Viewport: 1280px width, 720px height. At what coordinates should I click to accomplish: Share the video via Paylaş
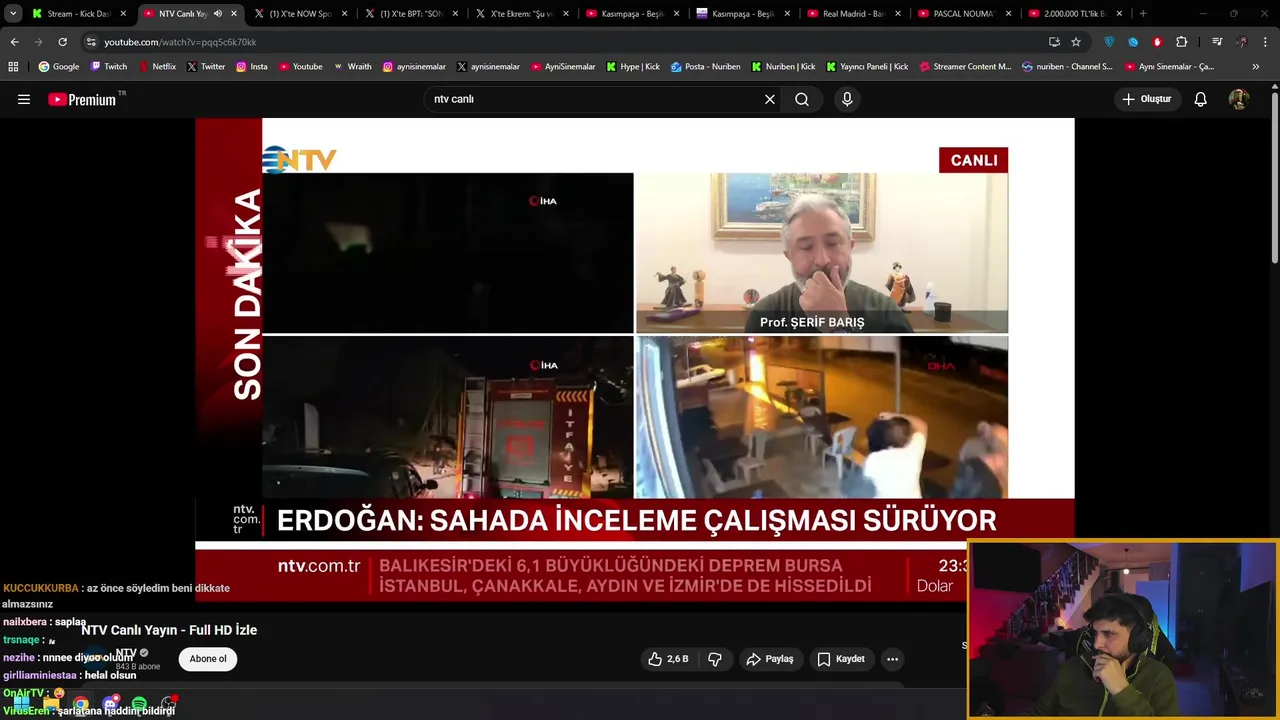coord(771,659)
